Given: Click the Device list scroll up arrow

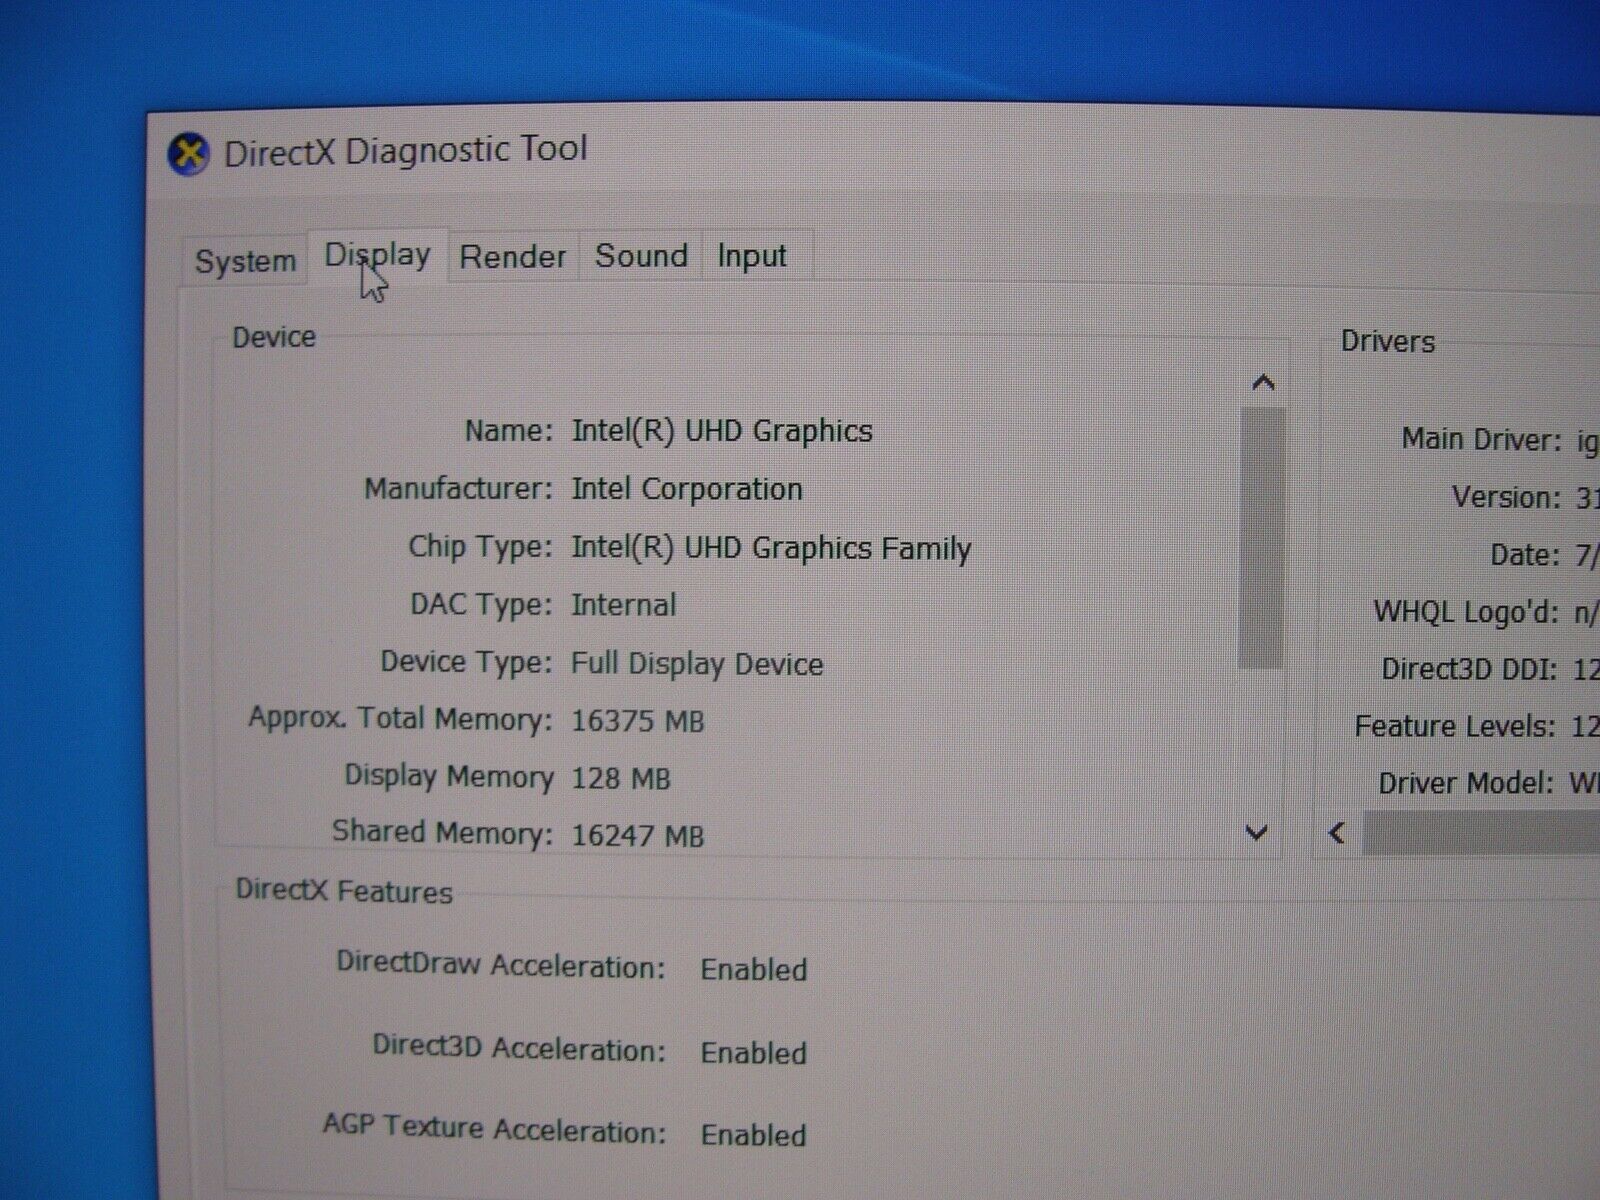Looking at the screenshot, I should 1263,383.
